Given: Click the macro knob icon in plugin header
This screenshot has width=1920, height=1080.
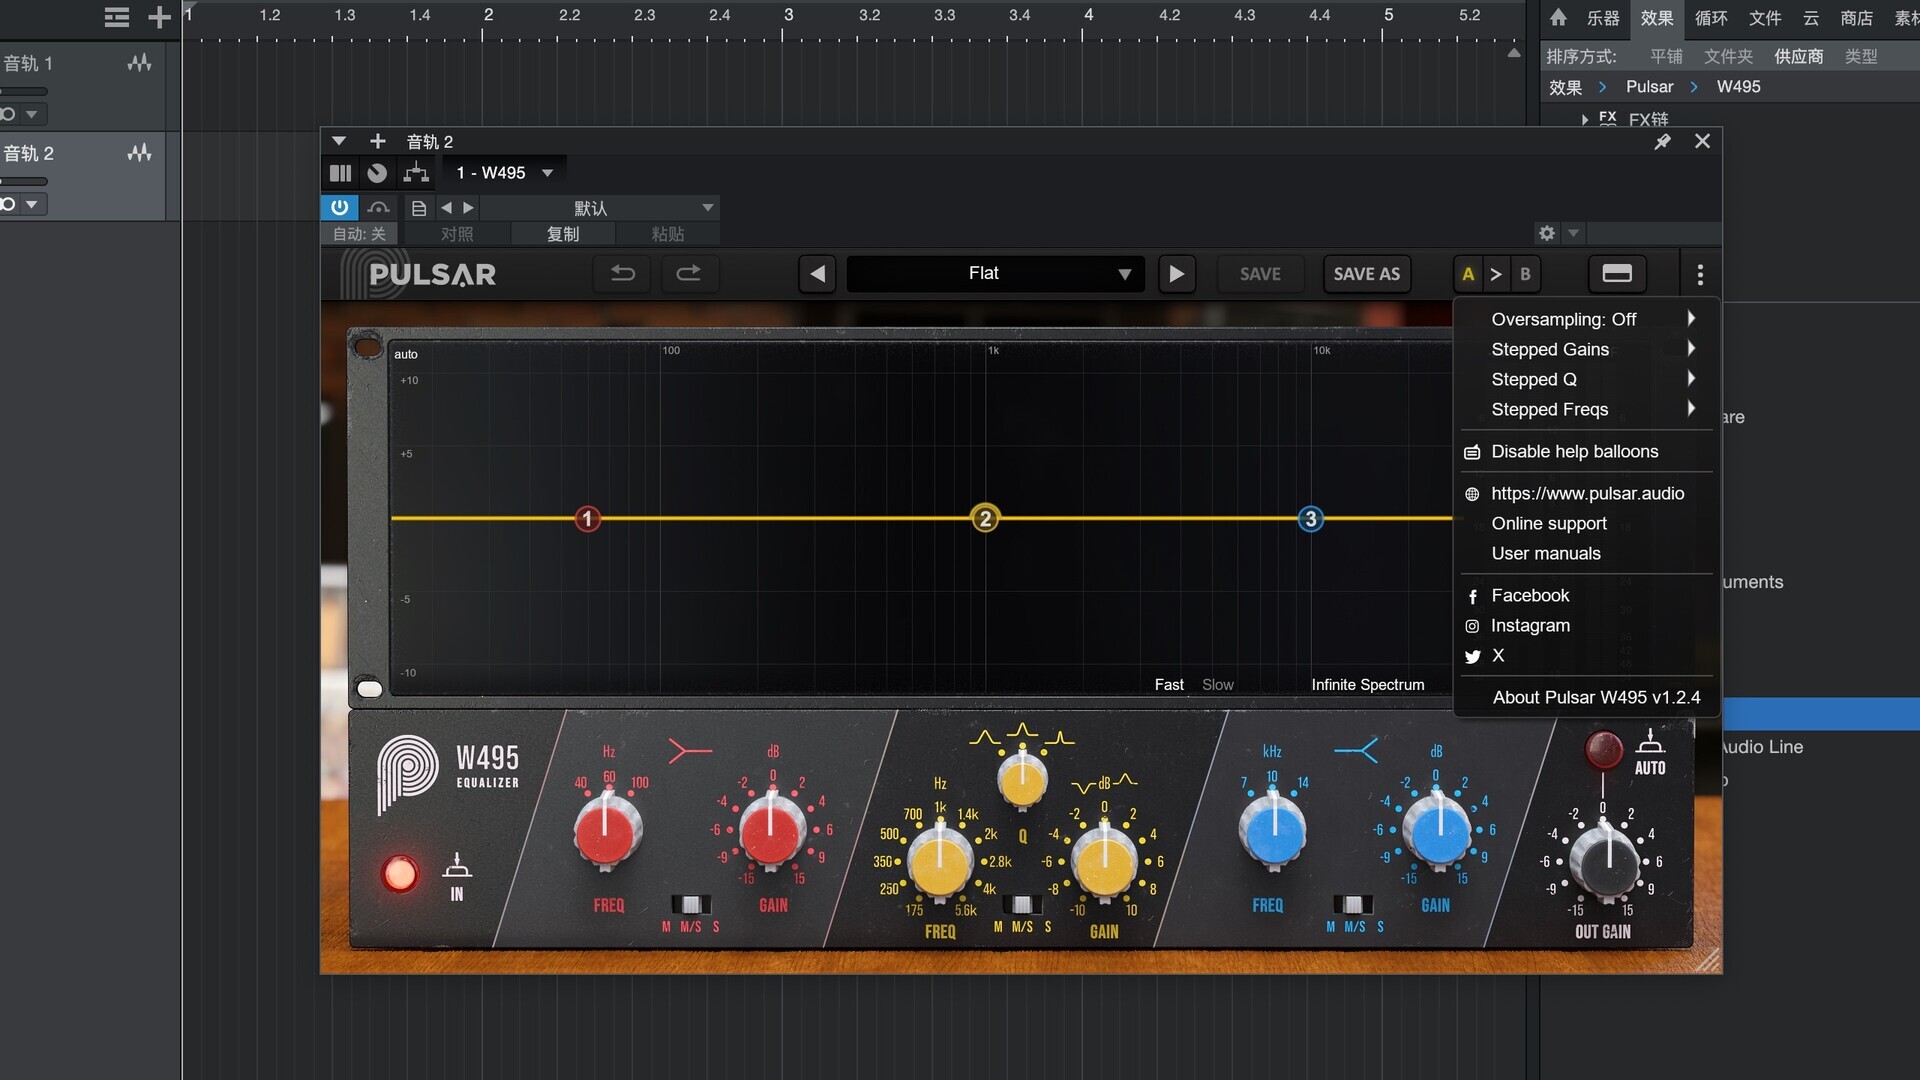Looking at the screenshot, I should (x=377, y=173).
